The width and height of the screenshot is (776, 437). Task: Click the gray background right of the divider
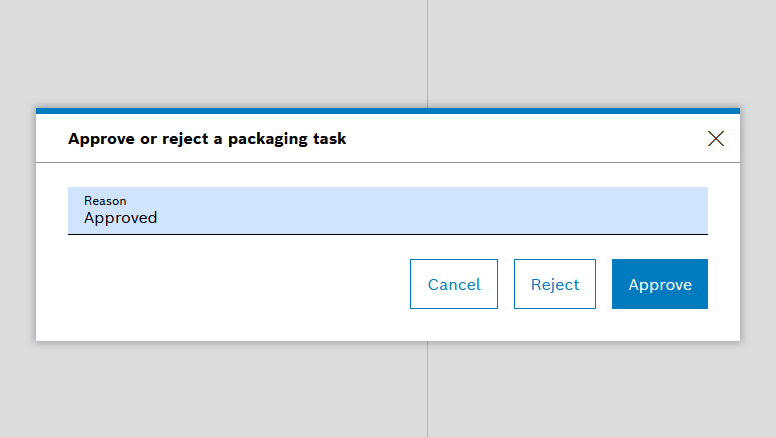[x=600, y=50]
